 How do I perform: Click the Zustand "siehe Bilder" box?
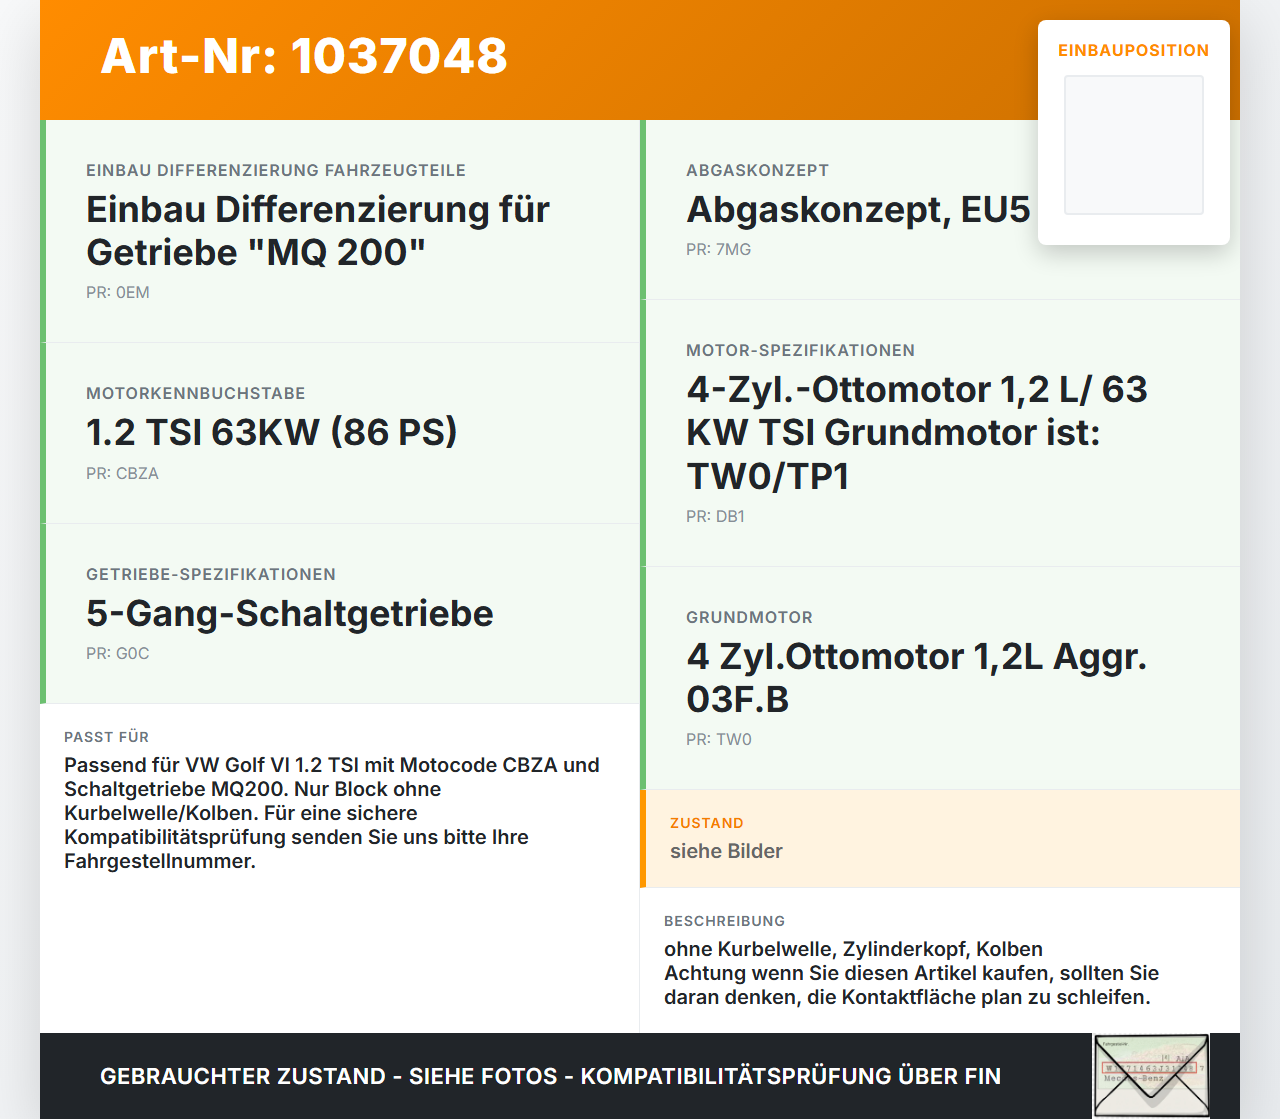tap(940, 838)
